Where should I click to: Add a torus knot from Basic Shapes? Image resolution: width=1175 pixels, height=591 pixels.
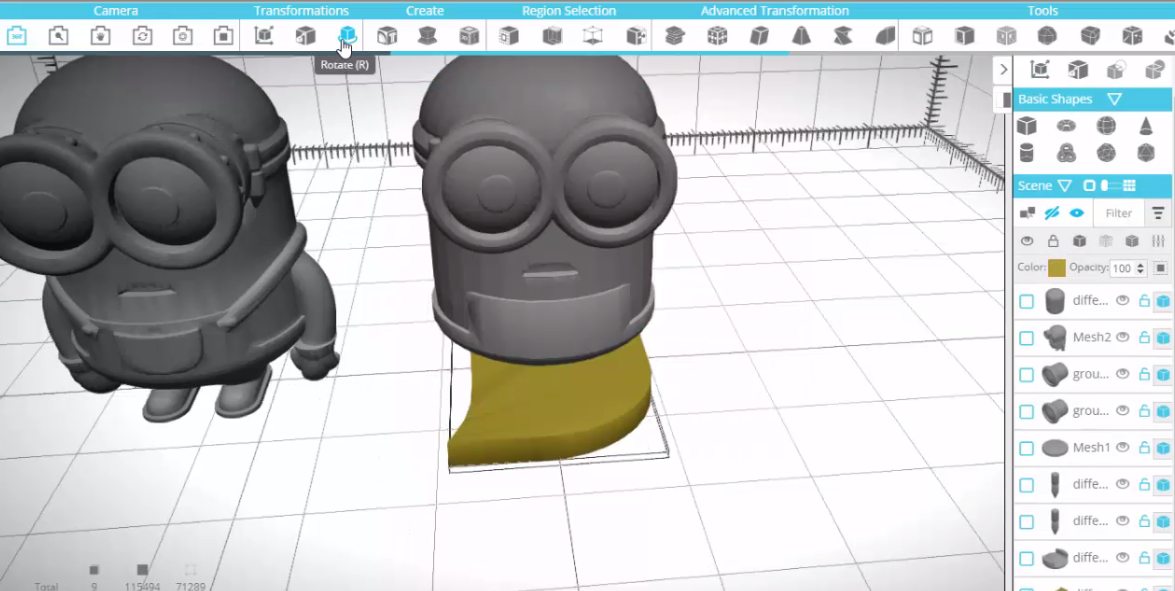pos(1066,154)
